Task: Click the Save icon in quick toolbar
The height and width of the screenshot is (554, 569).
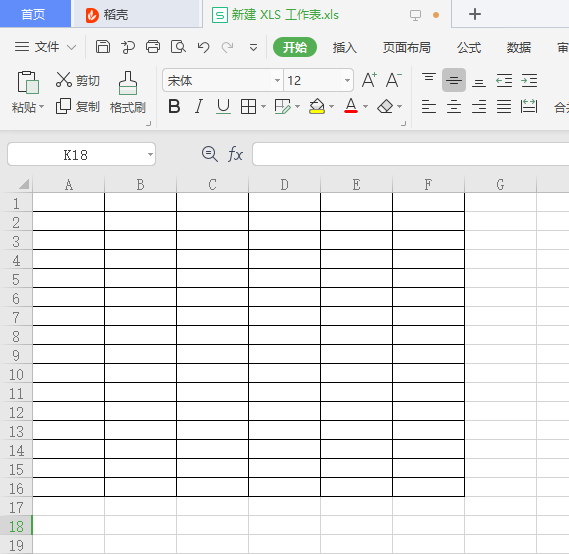Action: (103, 47)
